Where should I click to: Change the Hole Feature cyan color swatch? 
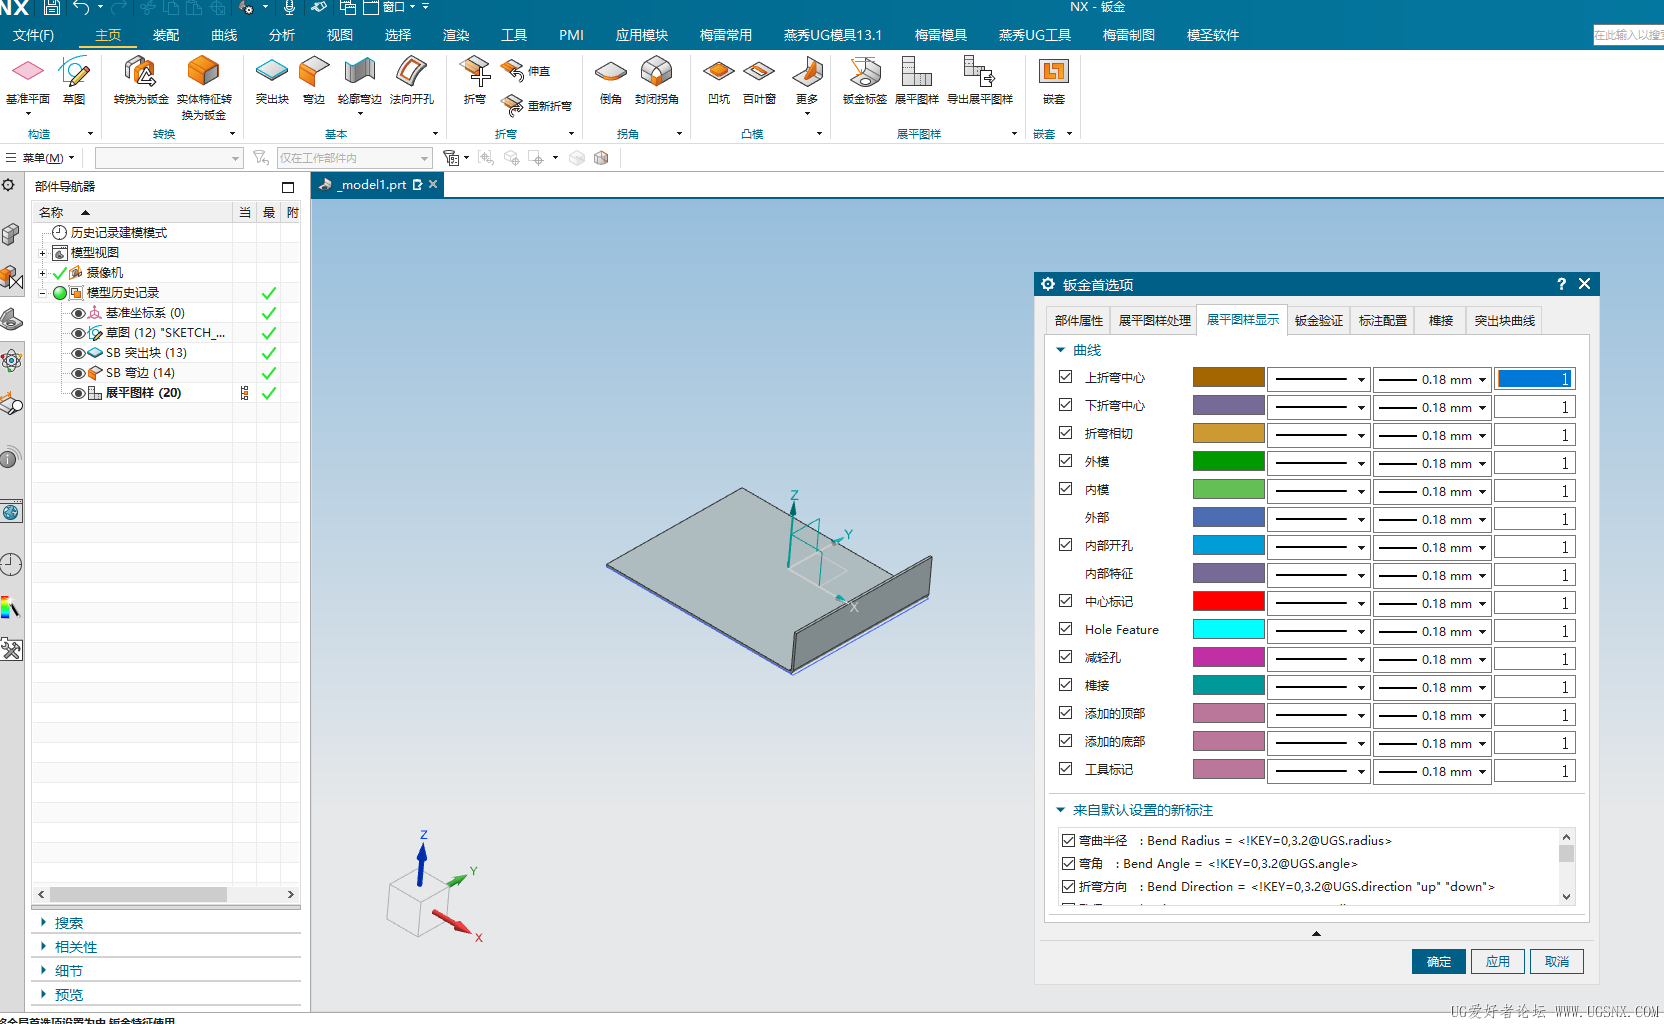[1228, 629]
